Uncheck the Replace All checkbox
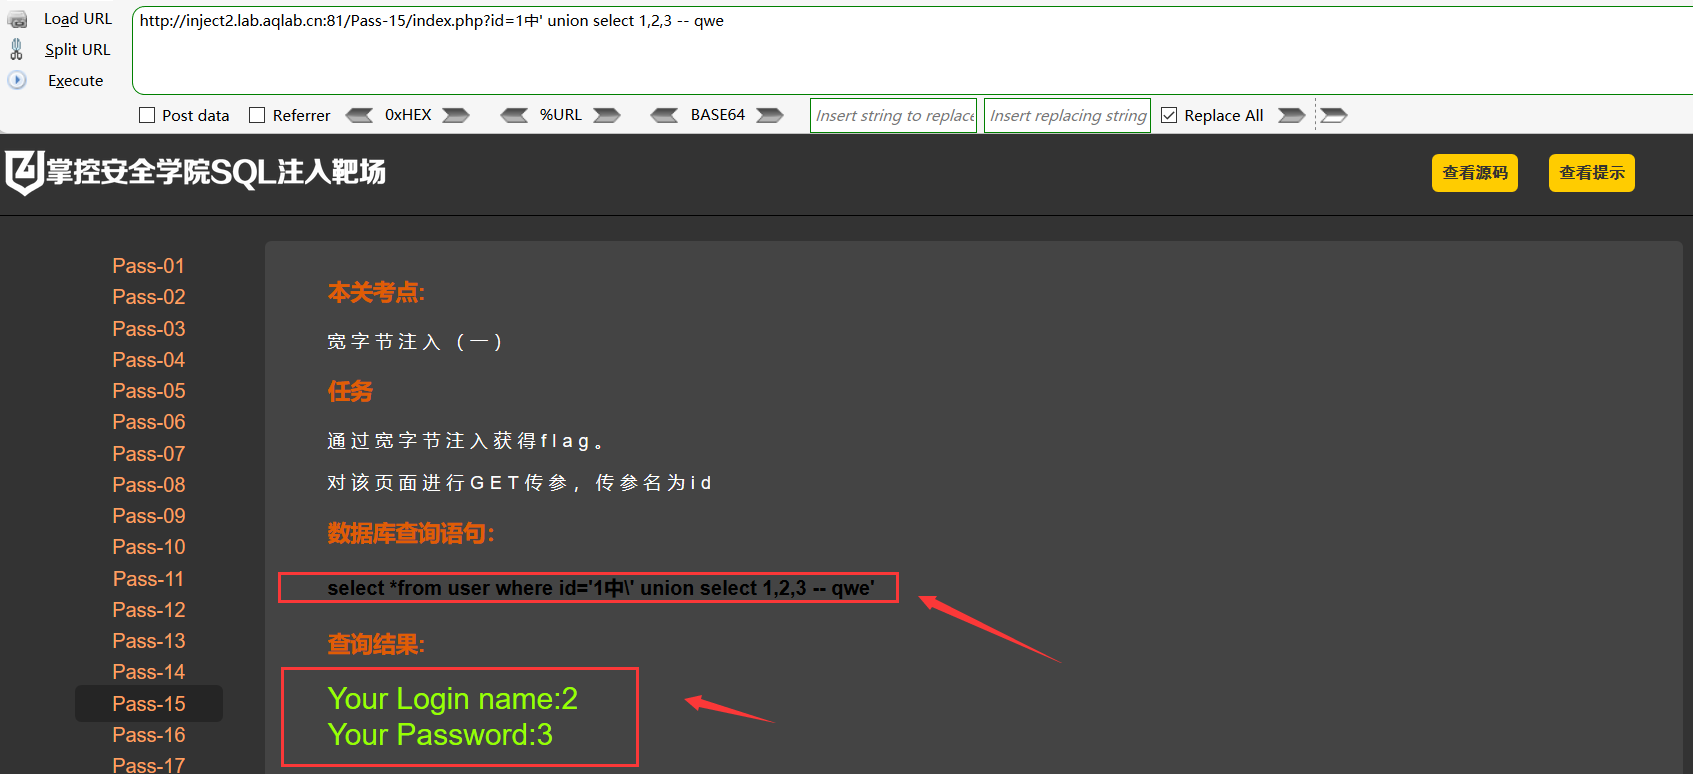 [x=1169, y=115]
